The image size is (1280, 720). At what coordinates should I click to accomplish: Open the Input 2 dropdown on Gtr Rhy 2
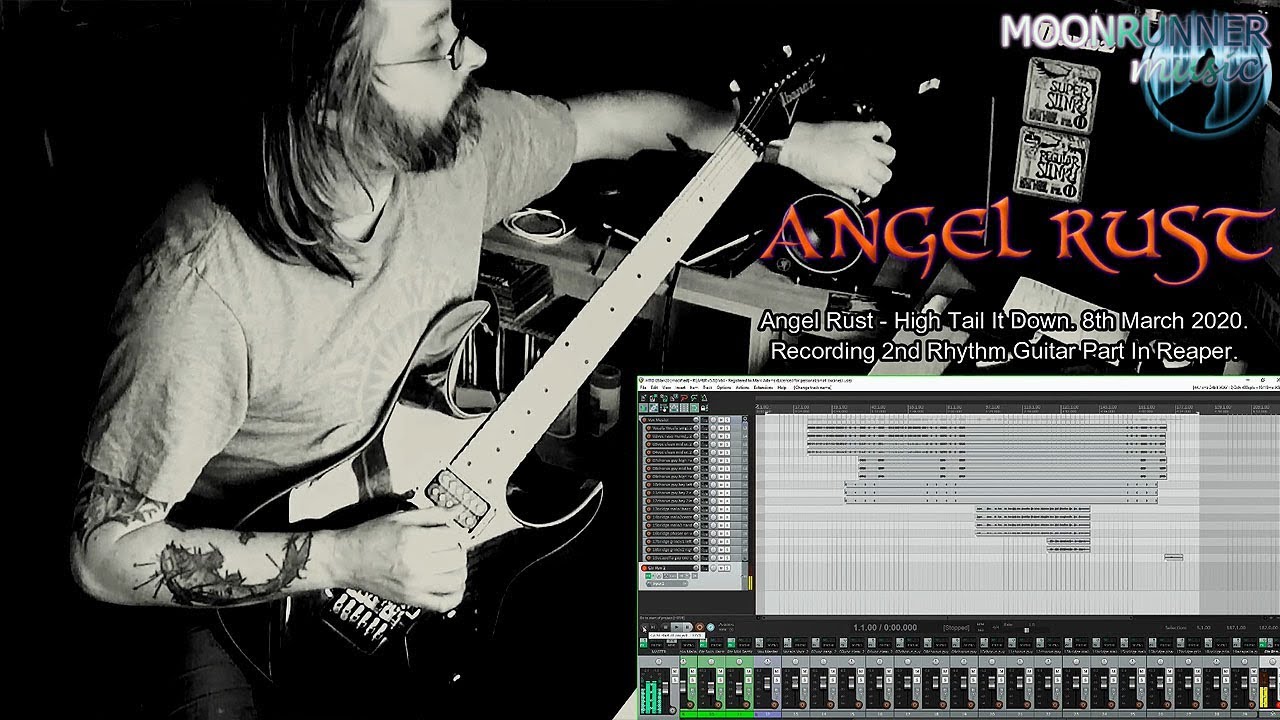667,584
